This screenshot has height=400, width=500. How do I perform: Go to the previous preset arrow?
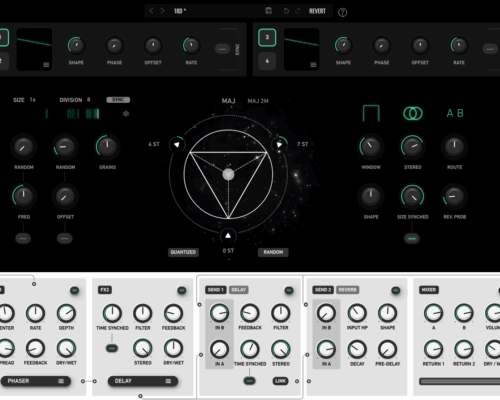tap(151, 11)
